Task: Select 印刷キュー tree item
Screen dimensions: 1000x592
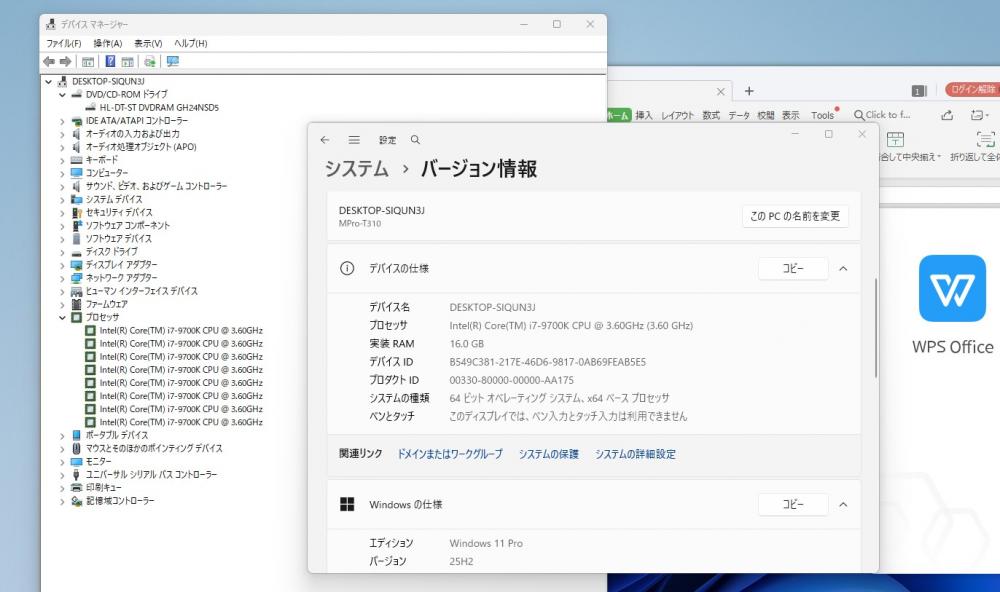Action: point(103,487)
